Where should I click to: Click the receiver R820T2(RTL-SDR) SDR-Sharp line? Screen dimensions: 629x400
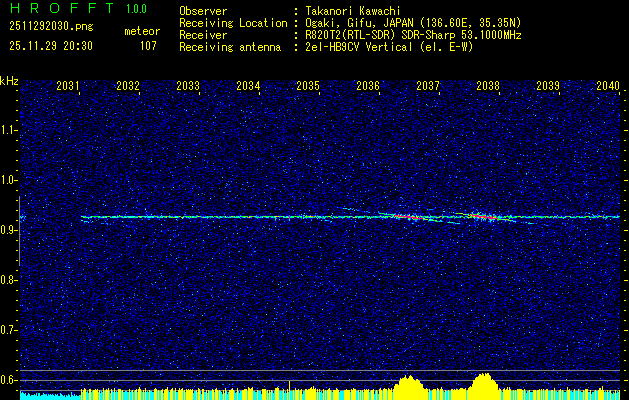[x=413, y=35]
